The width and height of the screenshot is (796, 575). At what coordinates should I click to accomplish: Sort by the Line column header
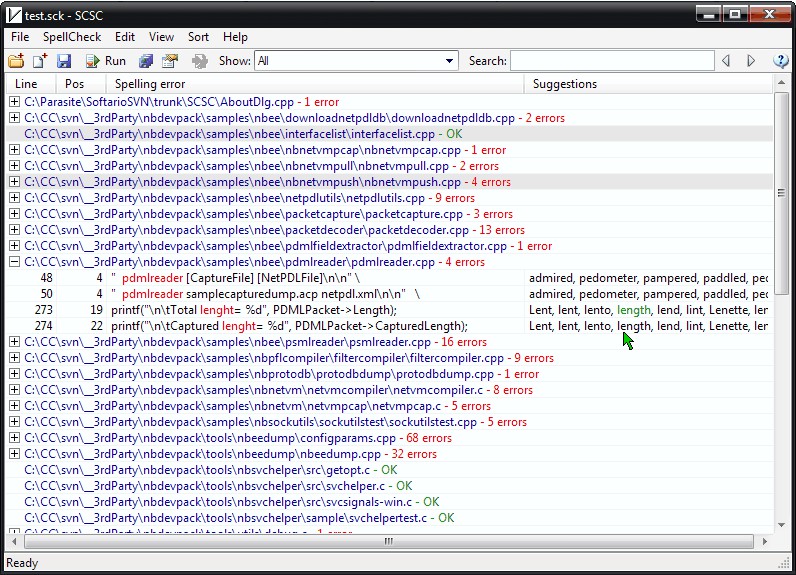pos(30,84)
